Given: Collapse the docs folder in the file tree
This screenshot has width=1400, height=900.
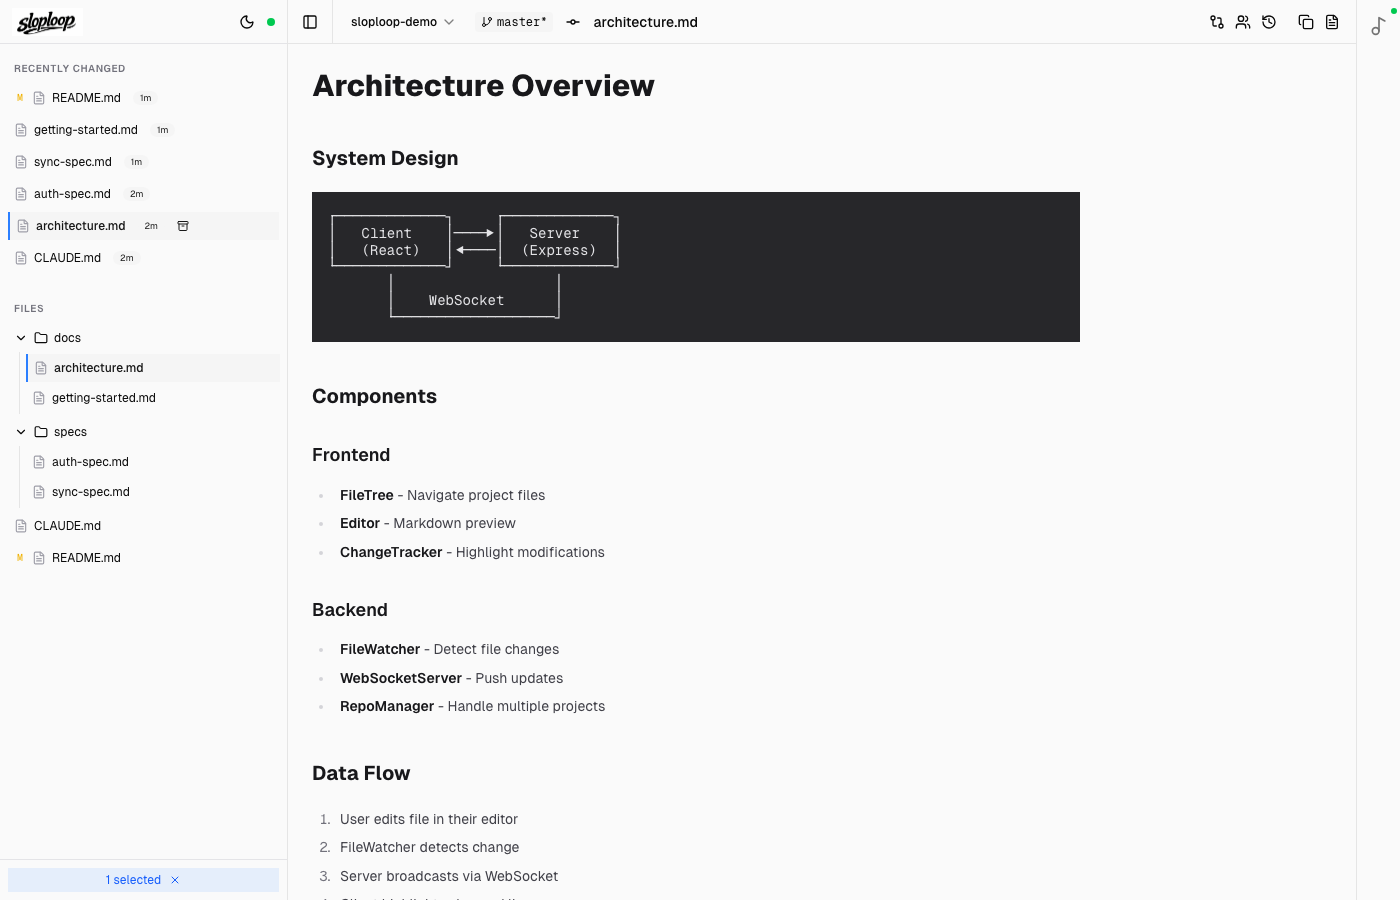Looking at the screenshot, I should [x=21, y=337].
